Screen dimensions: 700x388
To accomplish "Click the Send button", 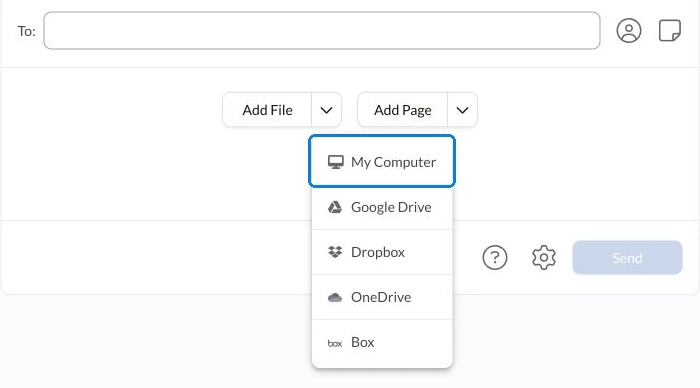I will tap(627, 258).
